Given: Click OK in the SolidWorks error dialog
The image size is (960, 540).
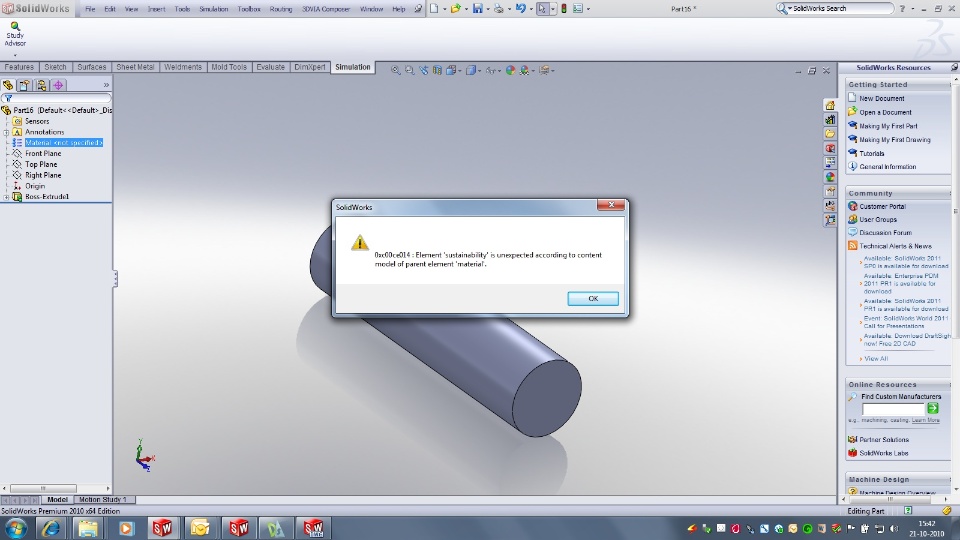Looking at the screenshot, I should coord(593,298).
